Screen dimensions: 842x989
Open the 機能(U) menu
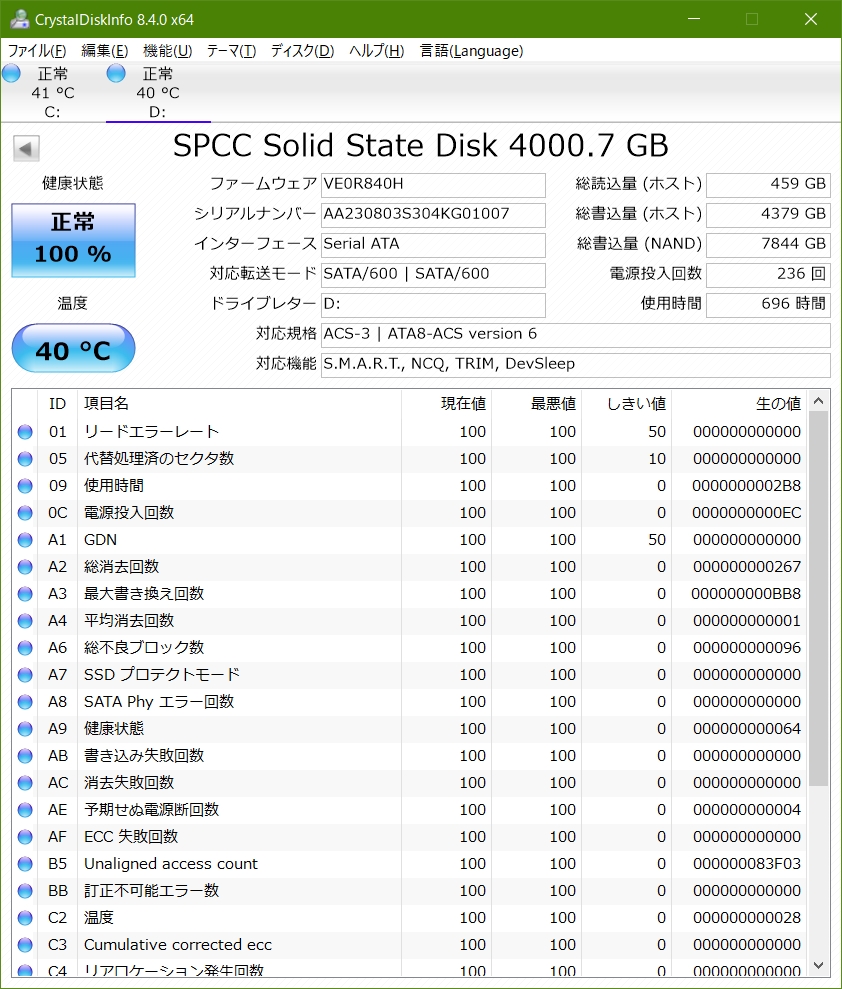point(167,51)
